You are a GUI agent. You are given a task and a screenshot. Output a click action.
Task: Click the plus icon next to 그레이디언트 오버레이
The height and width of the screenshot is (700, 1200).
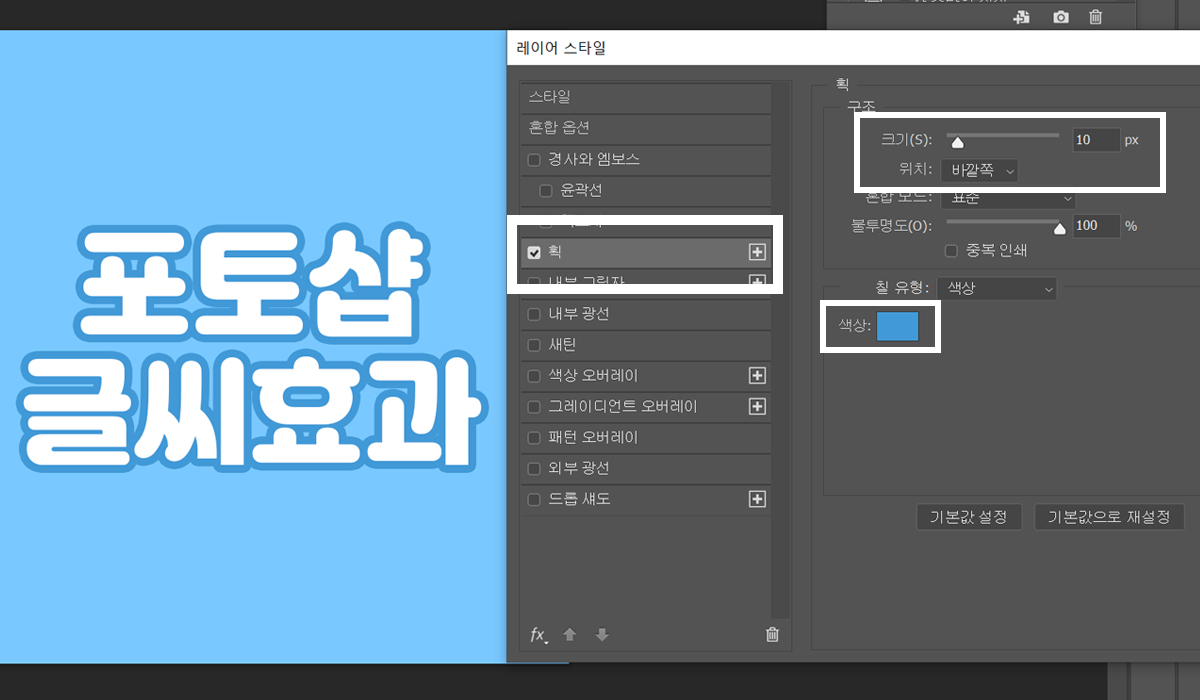pos(757,407)
